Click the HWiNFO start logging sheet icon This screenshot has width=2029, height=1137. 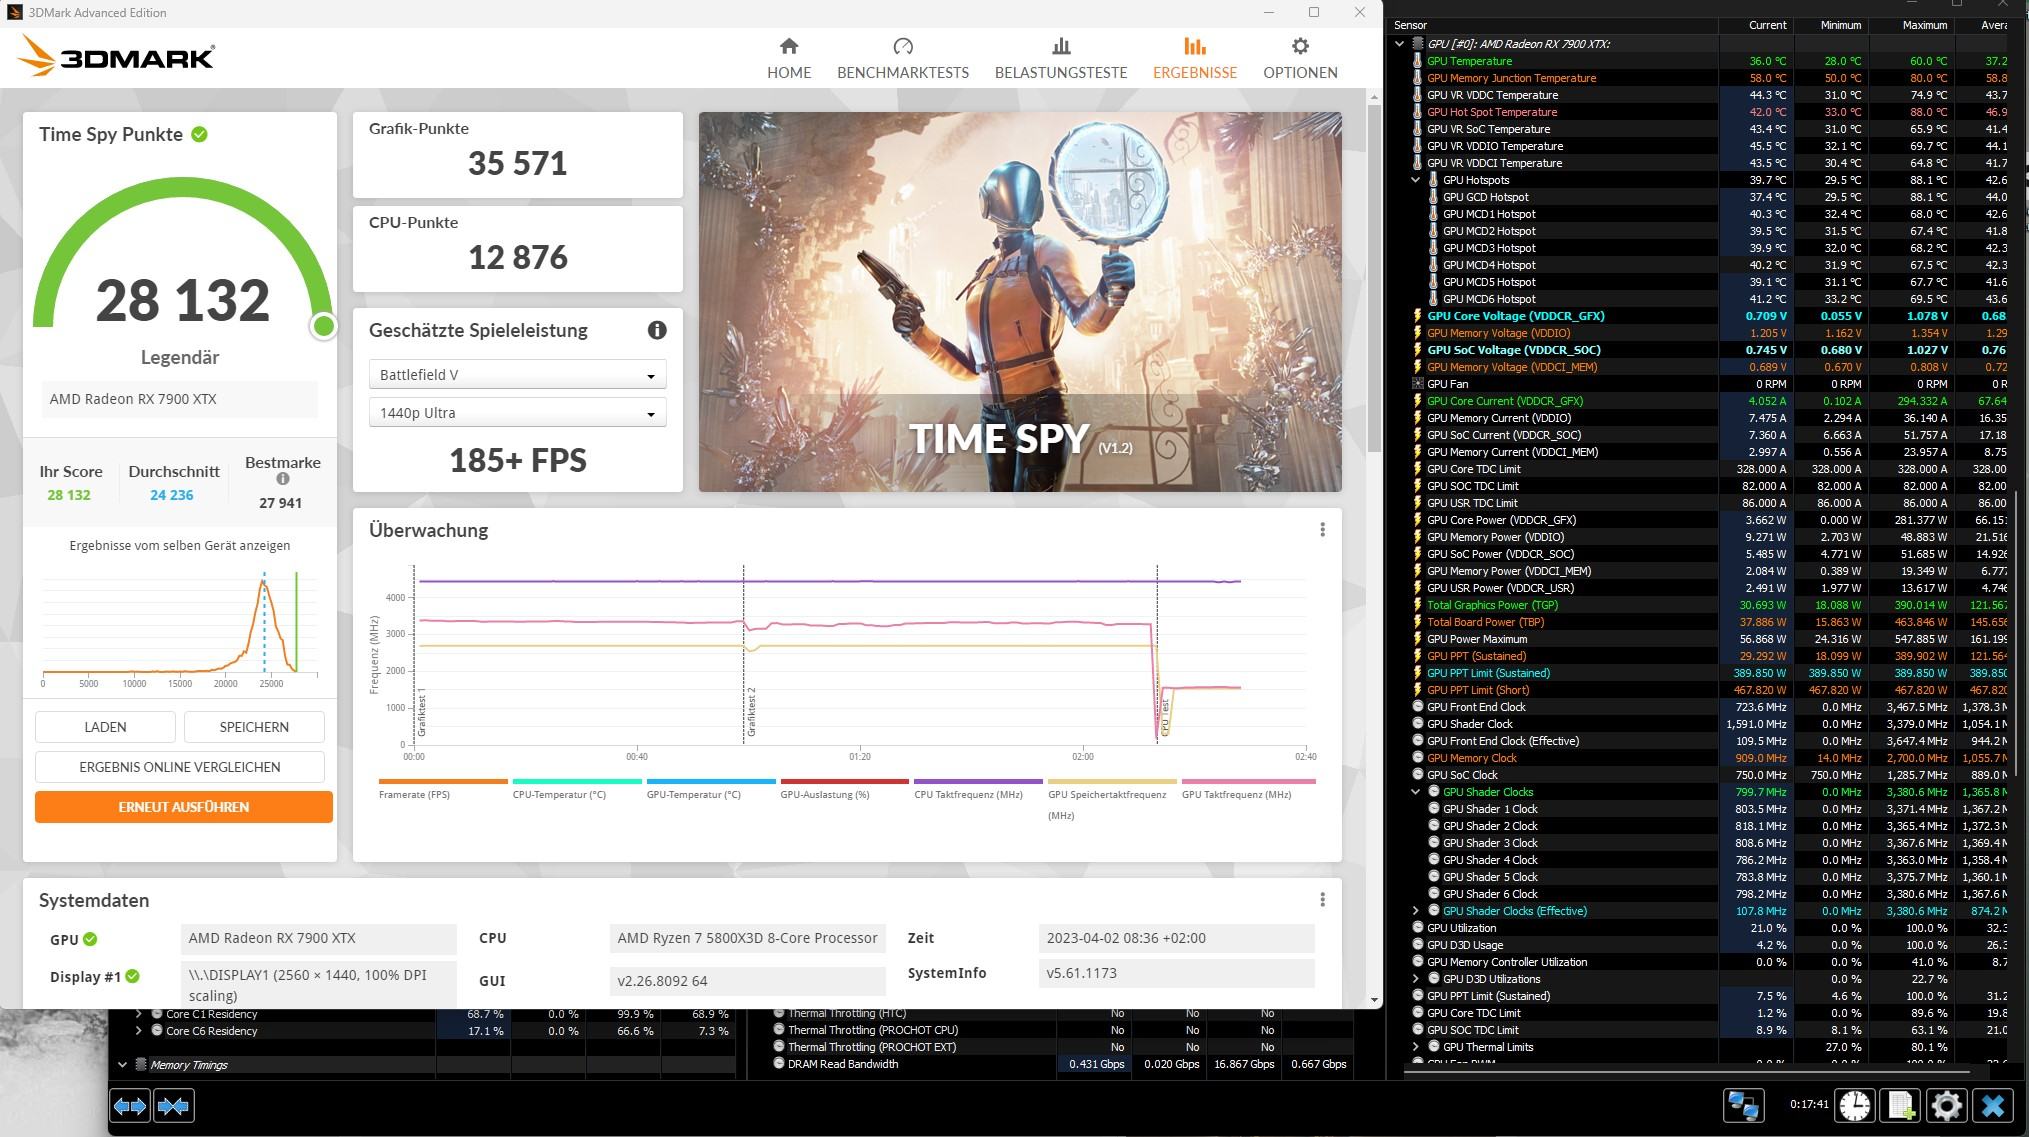tap(1900, 1105)
